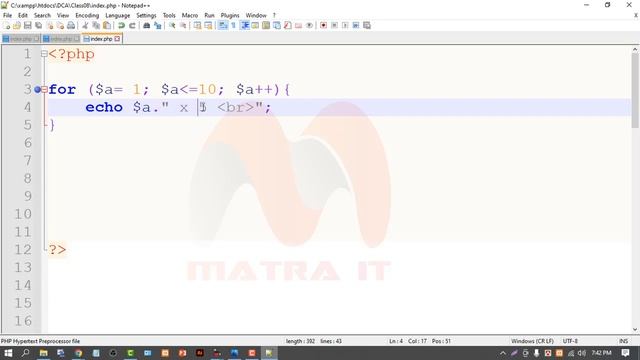Viewport: 640px width, 360px height.
Task: Click the Close document toolbar icon
Action: pyautogui.click(x=50, y=25)
